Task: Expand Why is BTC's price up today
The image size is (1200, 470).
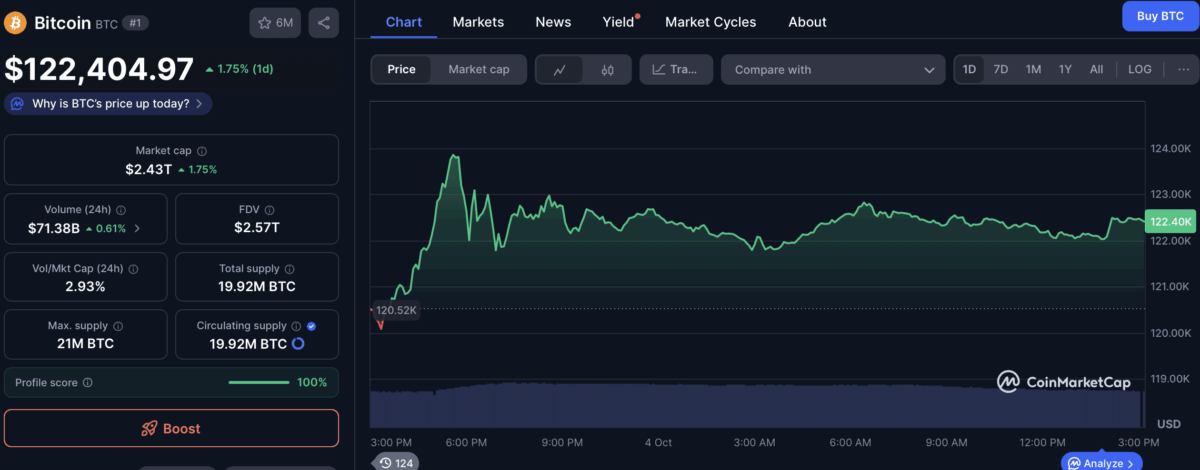Action: click(x=109, y=103)
